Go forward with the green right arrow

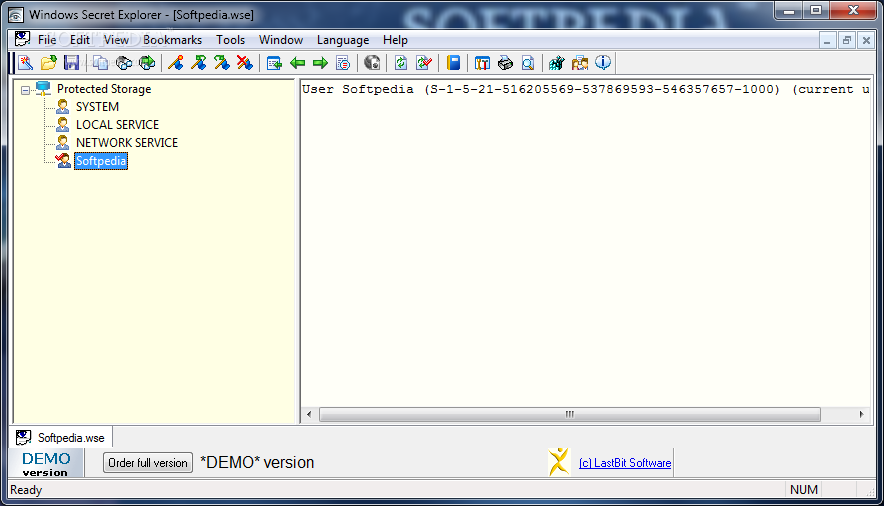pos(320,63)
